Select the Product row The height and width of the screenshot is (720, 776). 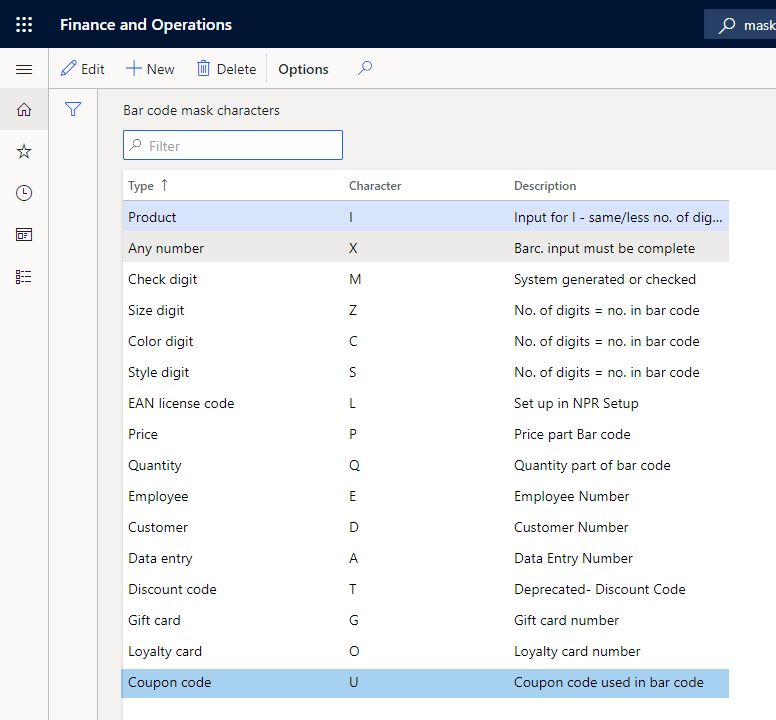coord(426,217)
